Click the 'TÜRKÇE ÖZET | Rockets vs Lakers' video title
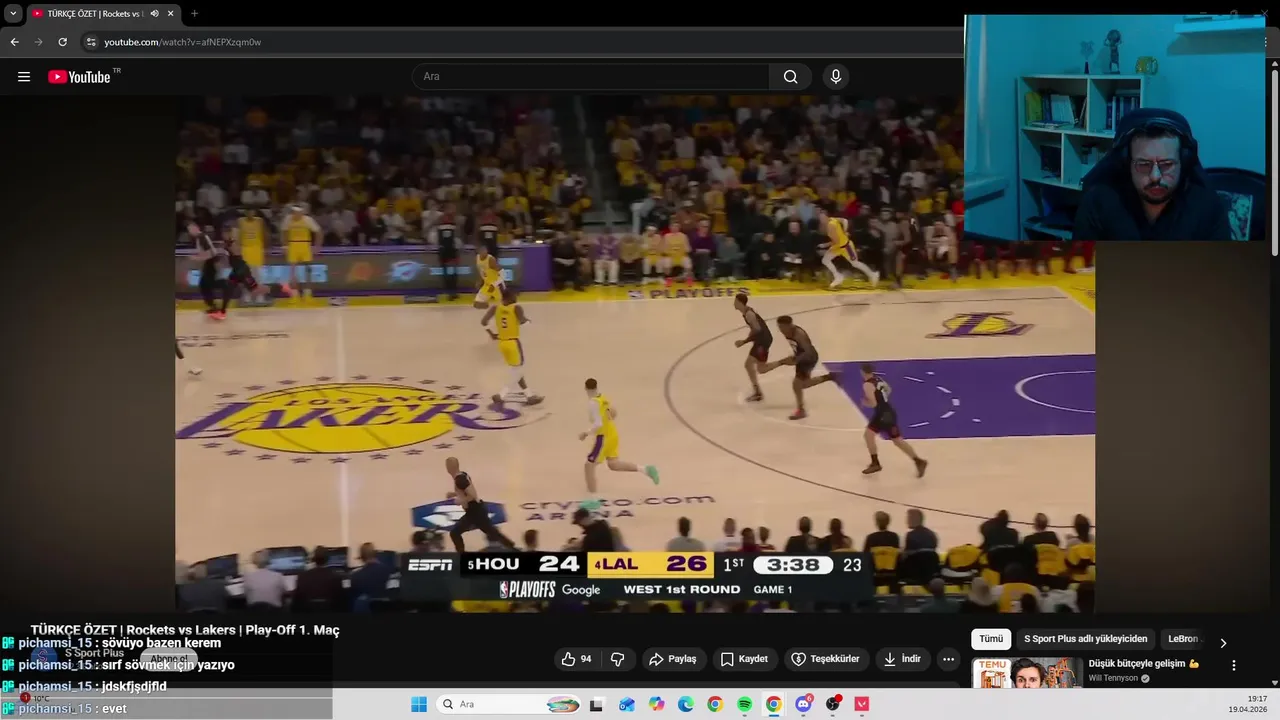Screen dimensions: 1280x720 coord(185,630)
